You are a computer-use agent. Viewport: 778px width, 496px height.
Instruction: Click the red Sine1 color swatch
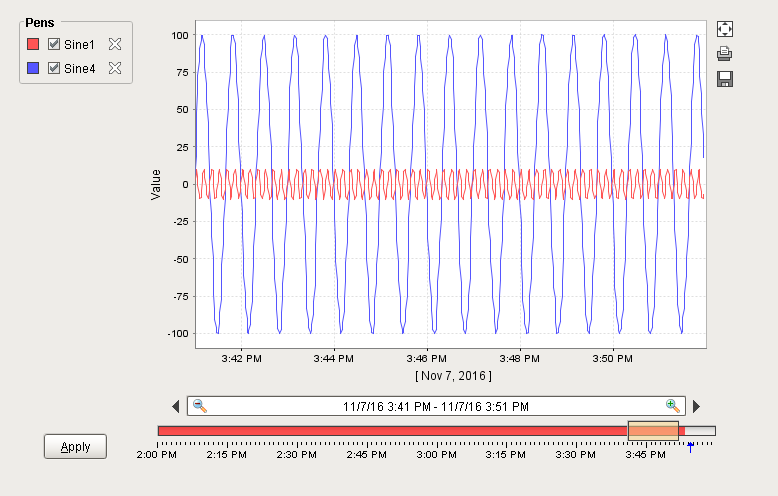tap(33, 44)
